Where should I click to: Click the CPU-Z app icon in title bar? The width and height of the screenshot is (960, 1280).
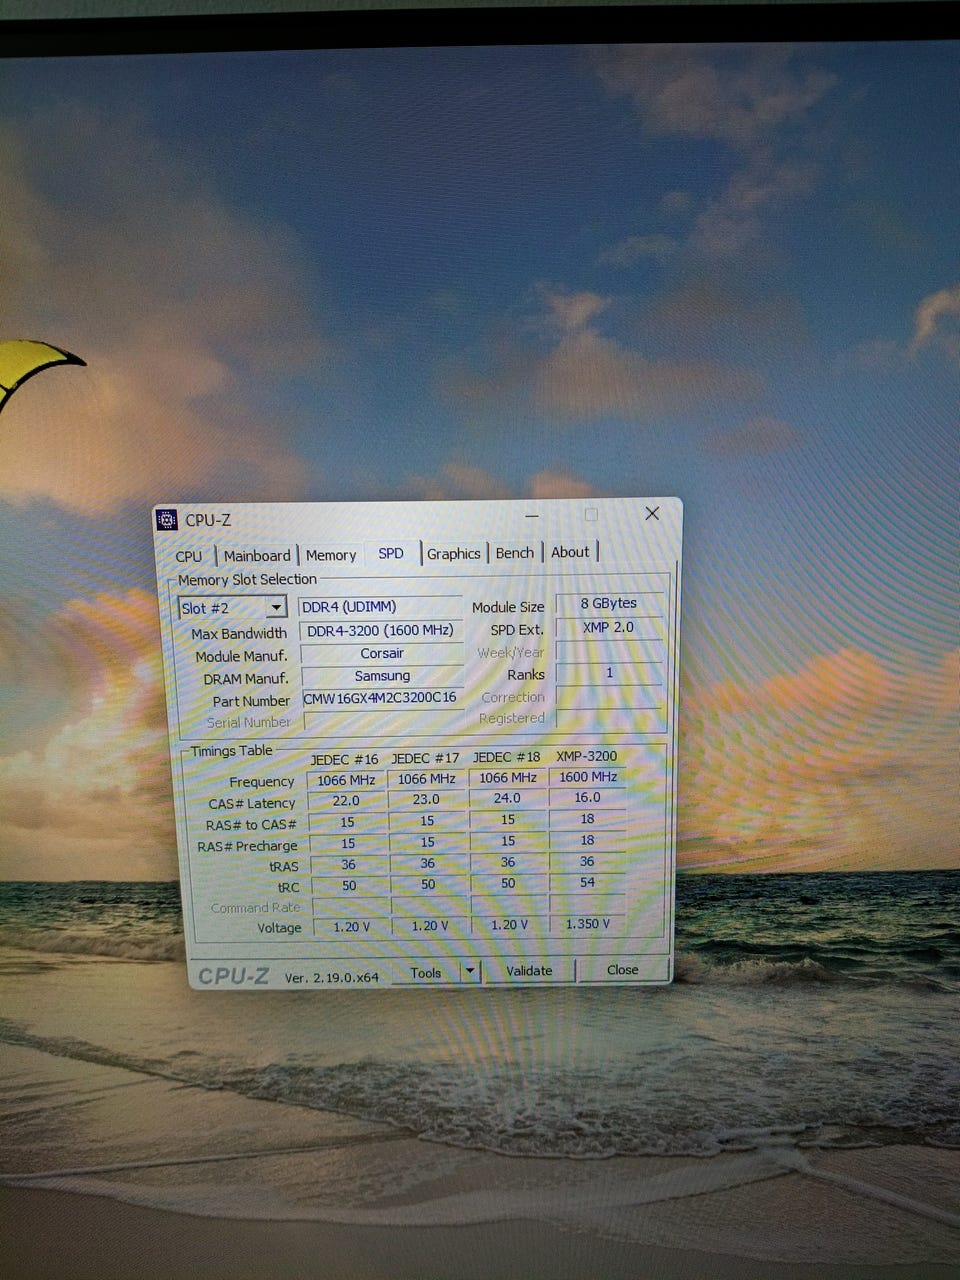pyautogui.click(x=168, y=520)
